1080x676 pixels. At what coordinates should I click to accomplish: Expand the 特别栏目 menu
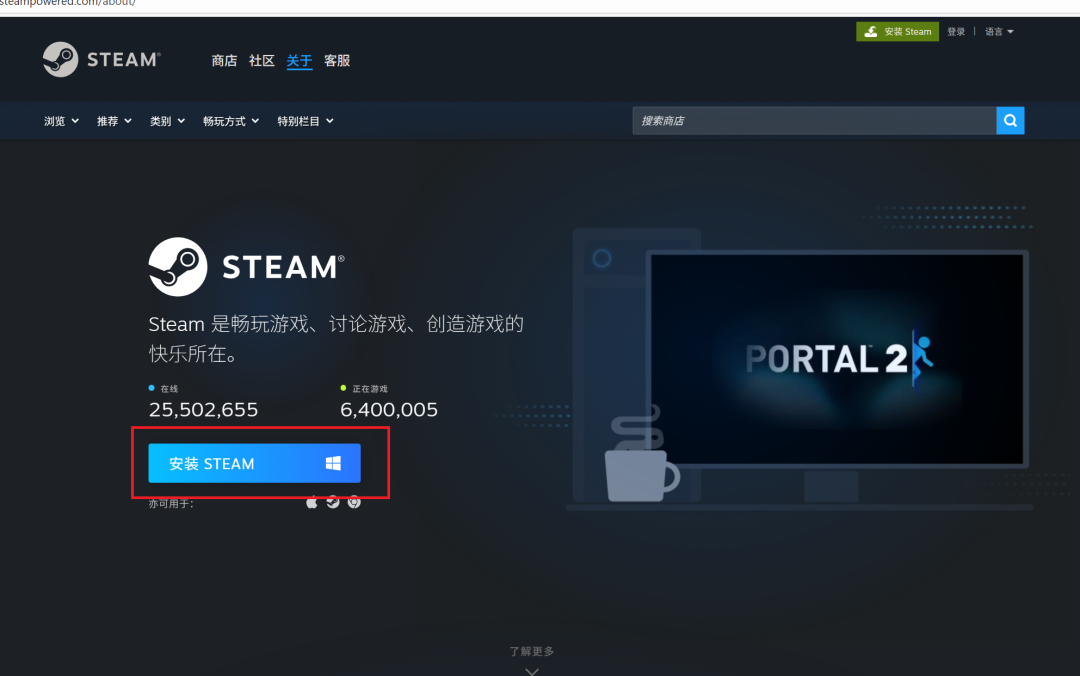305,121
